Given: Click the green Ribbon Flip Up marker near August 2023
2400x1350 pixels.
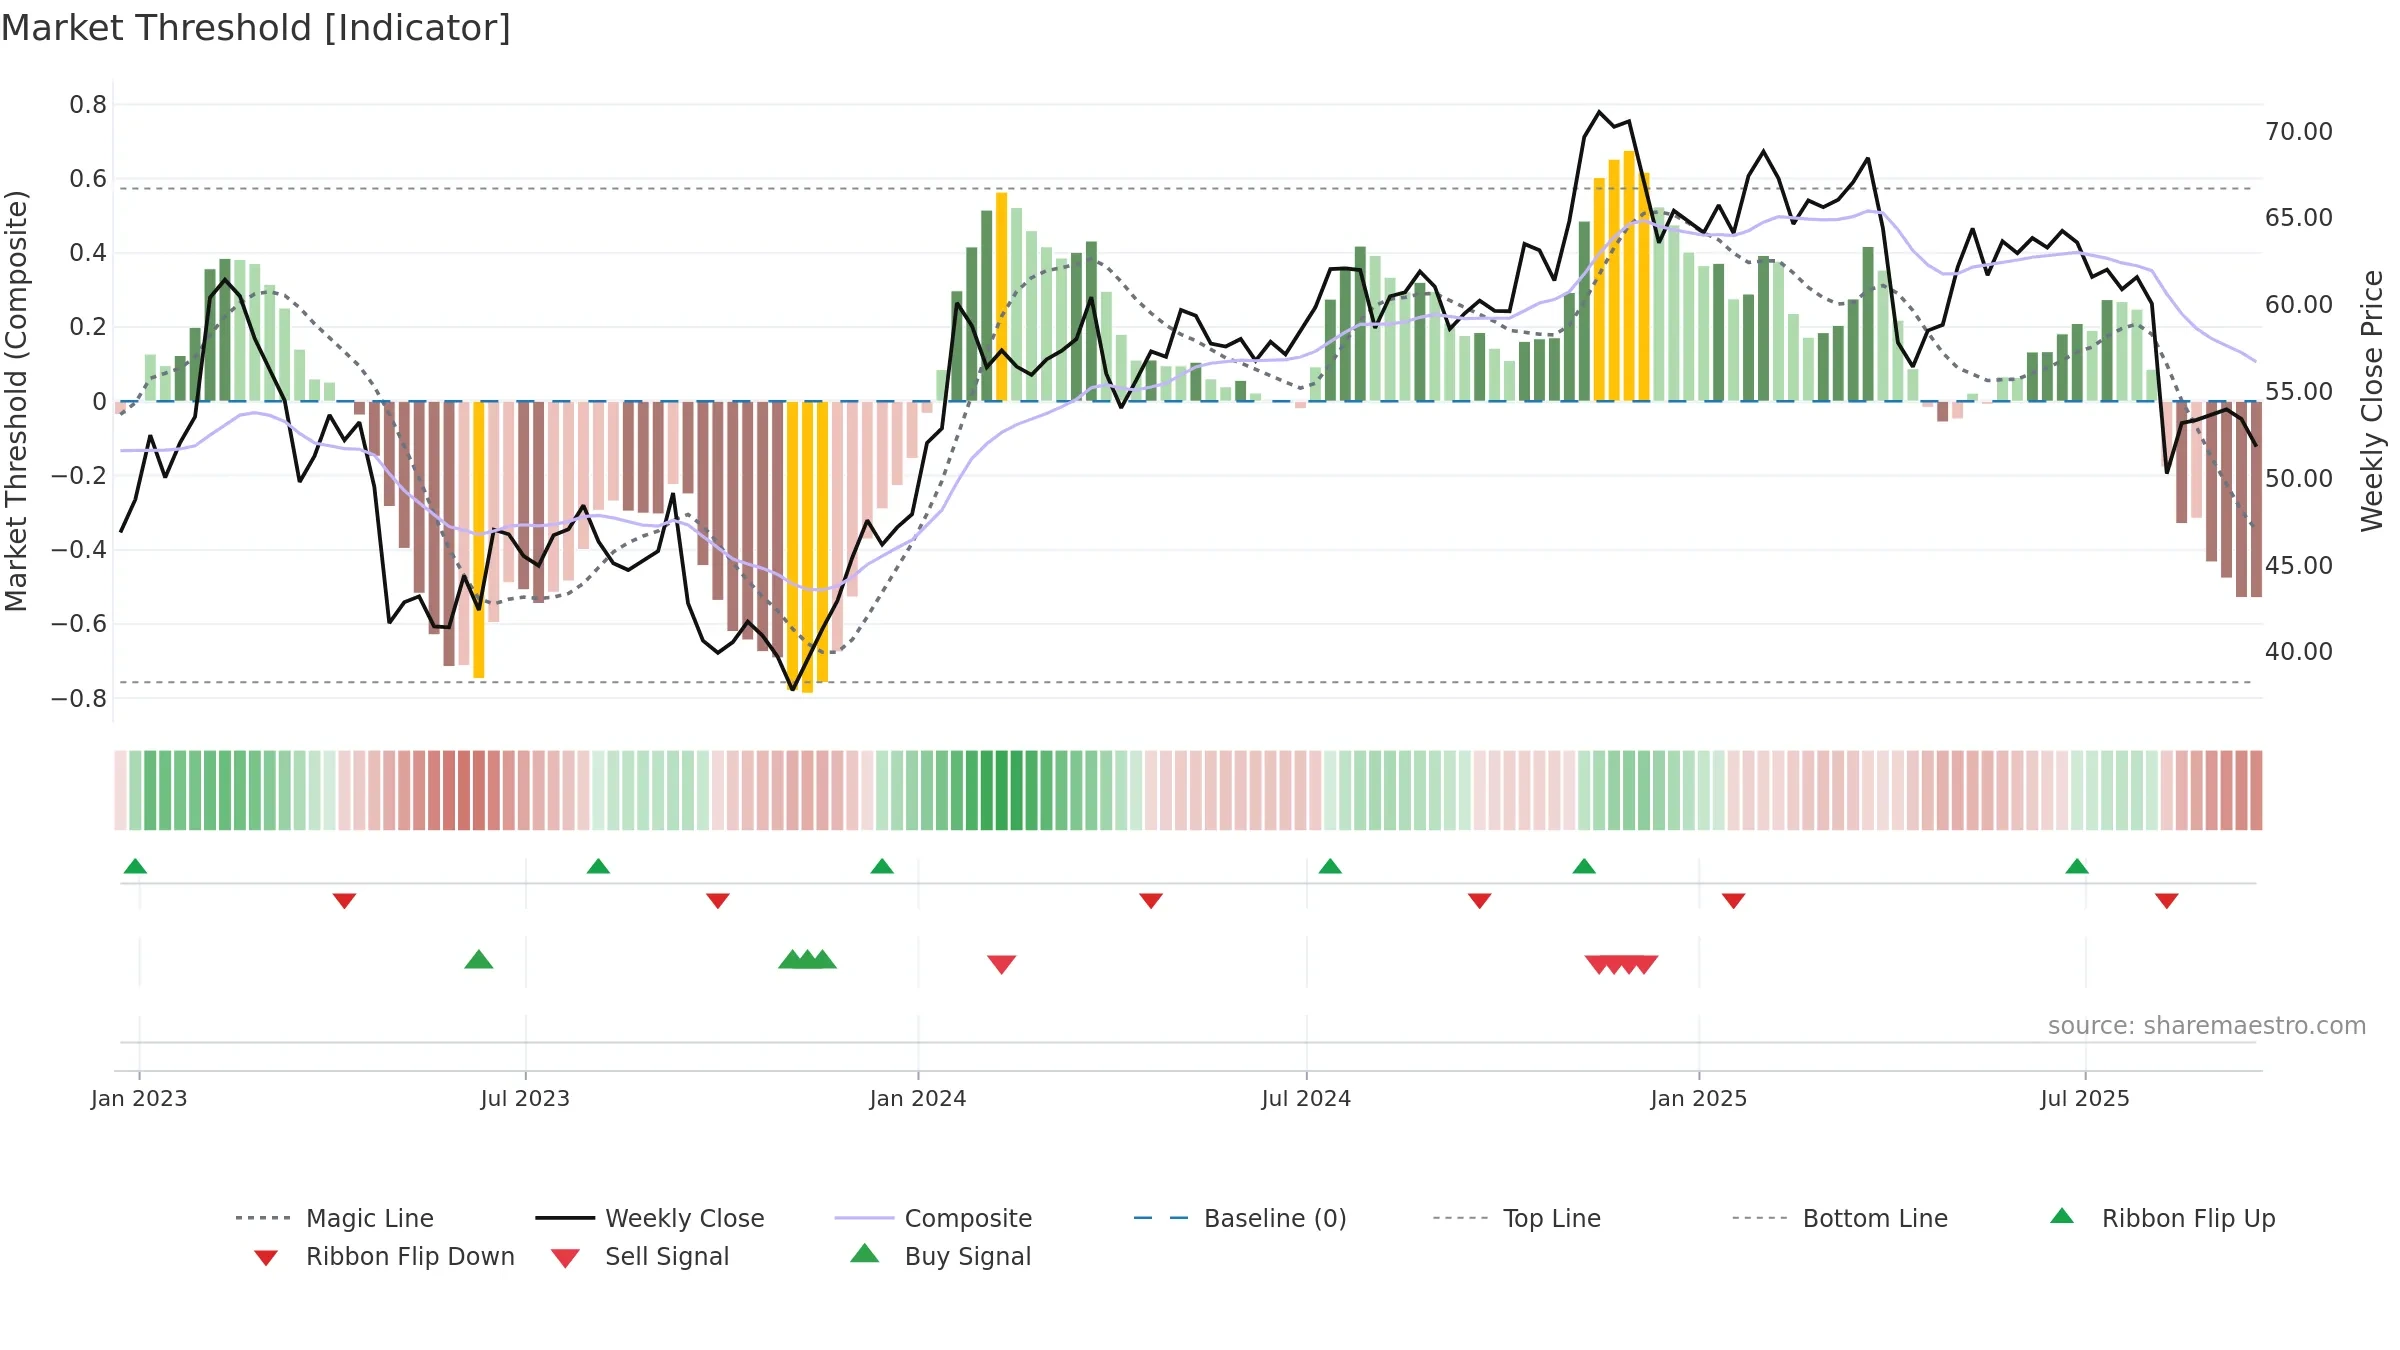Looking at the screenshot, I should (x=598, y=866).
